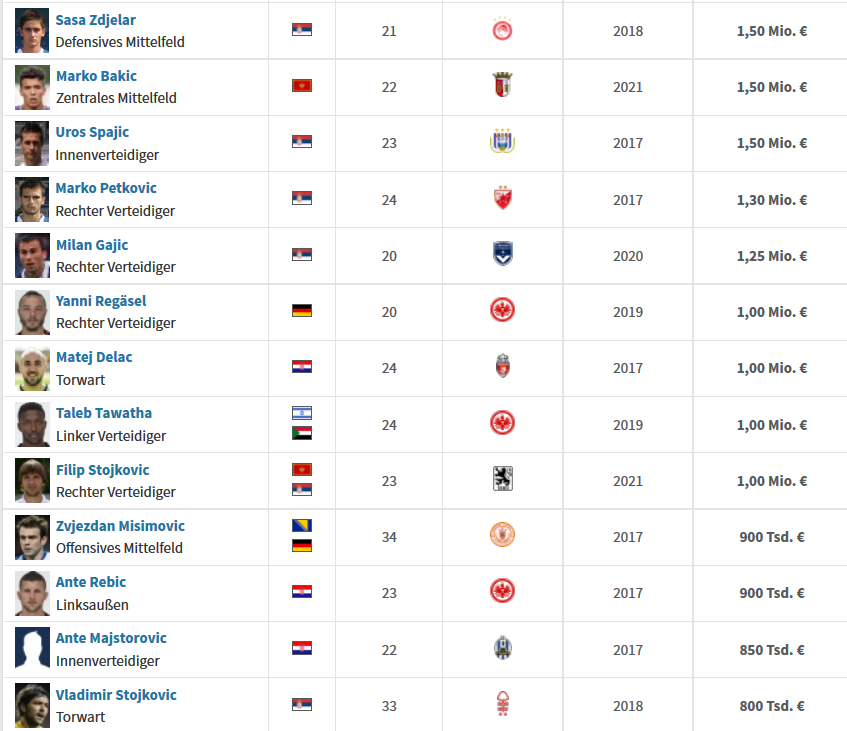
Task: Click Matej Delac's player portrait
Action: point(32,368)
